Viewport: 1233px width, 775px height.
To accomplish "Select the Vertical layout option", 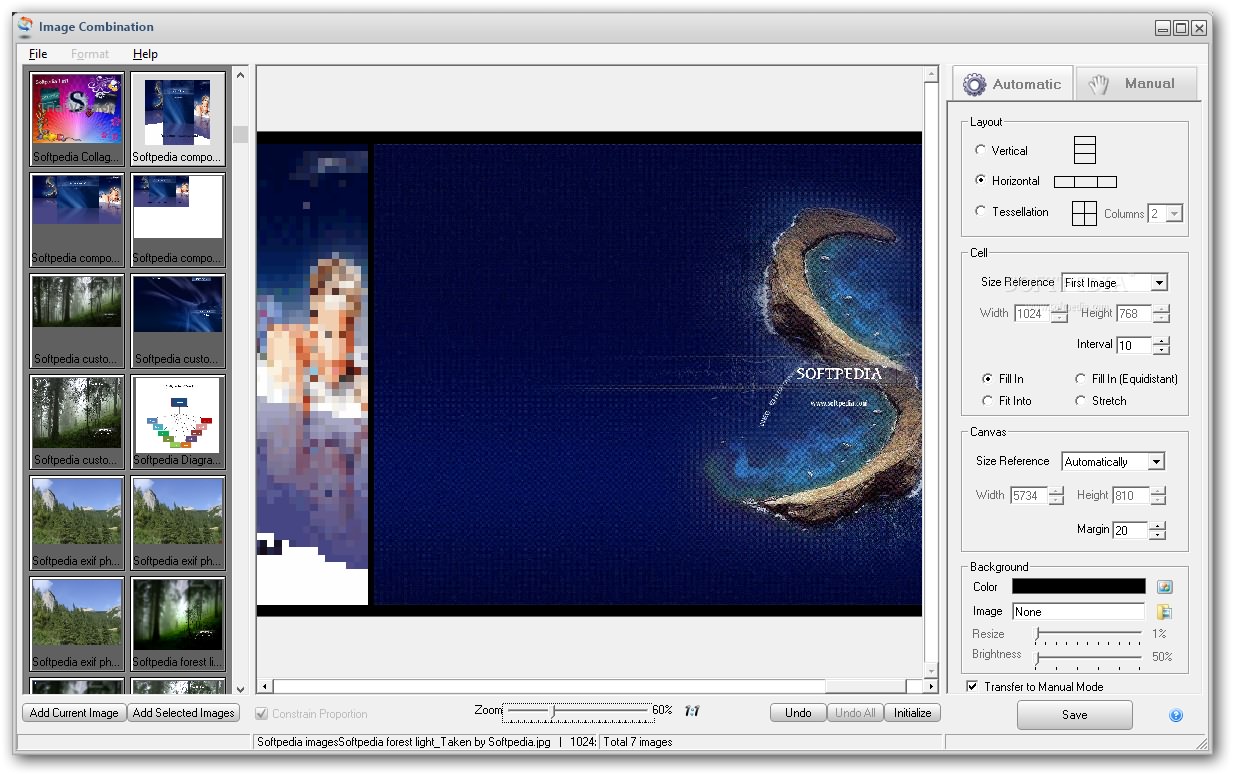I will pyautogui.click(x=1002, y=150).
